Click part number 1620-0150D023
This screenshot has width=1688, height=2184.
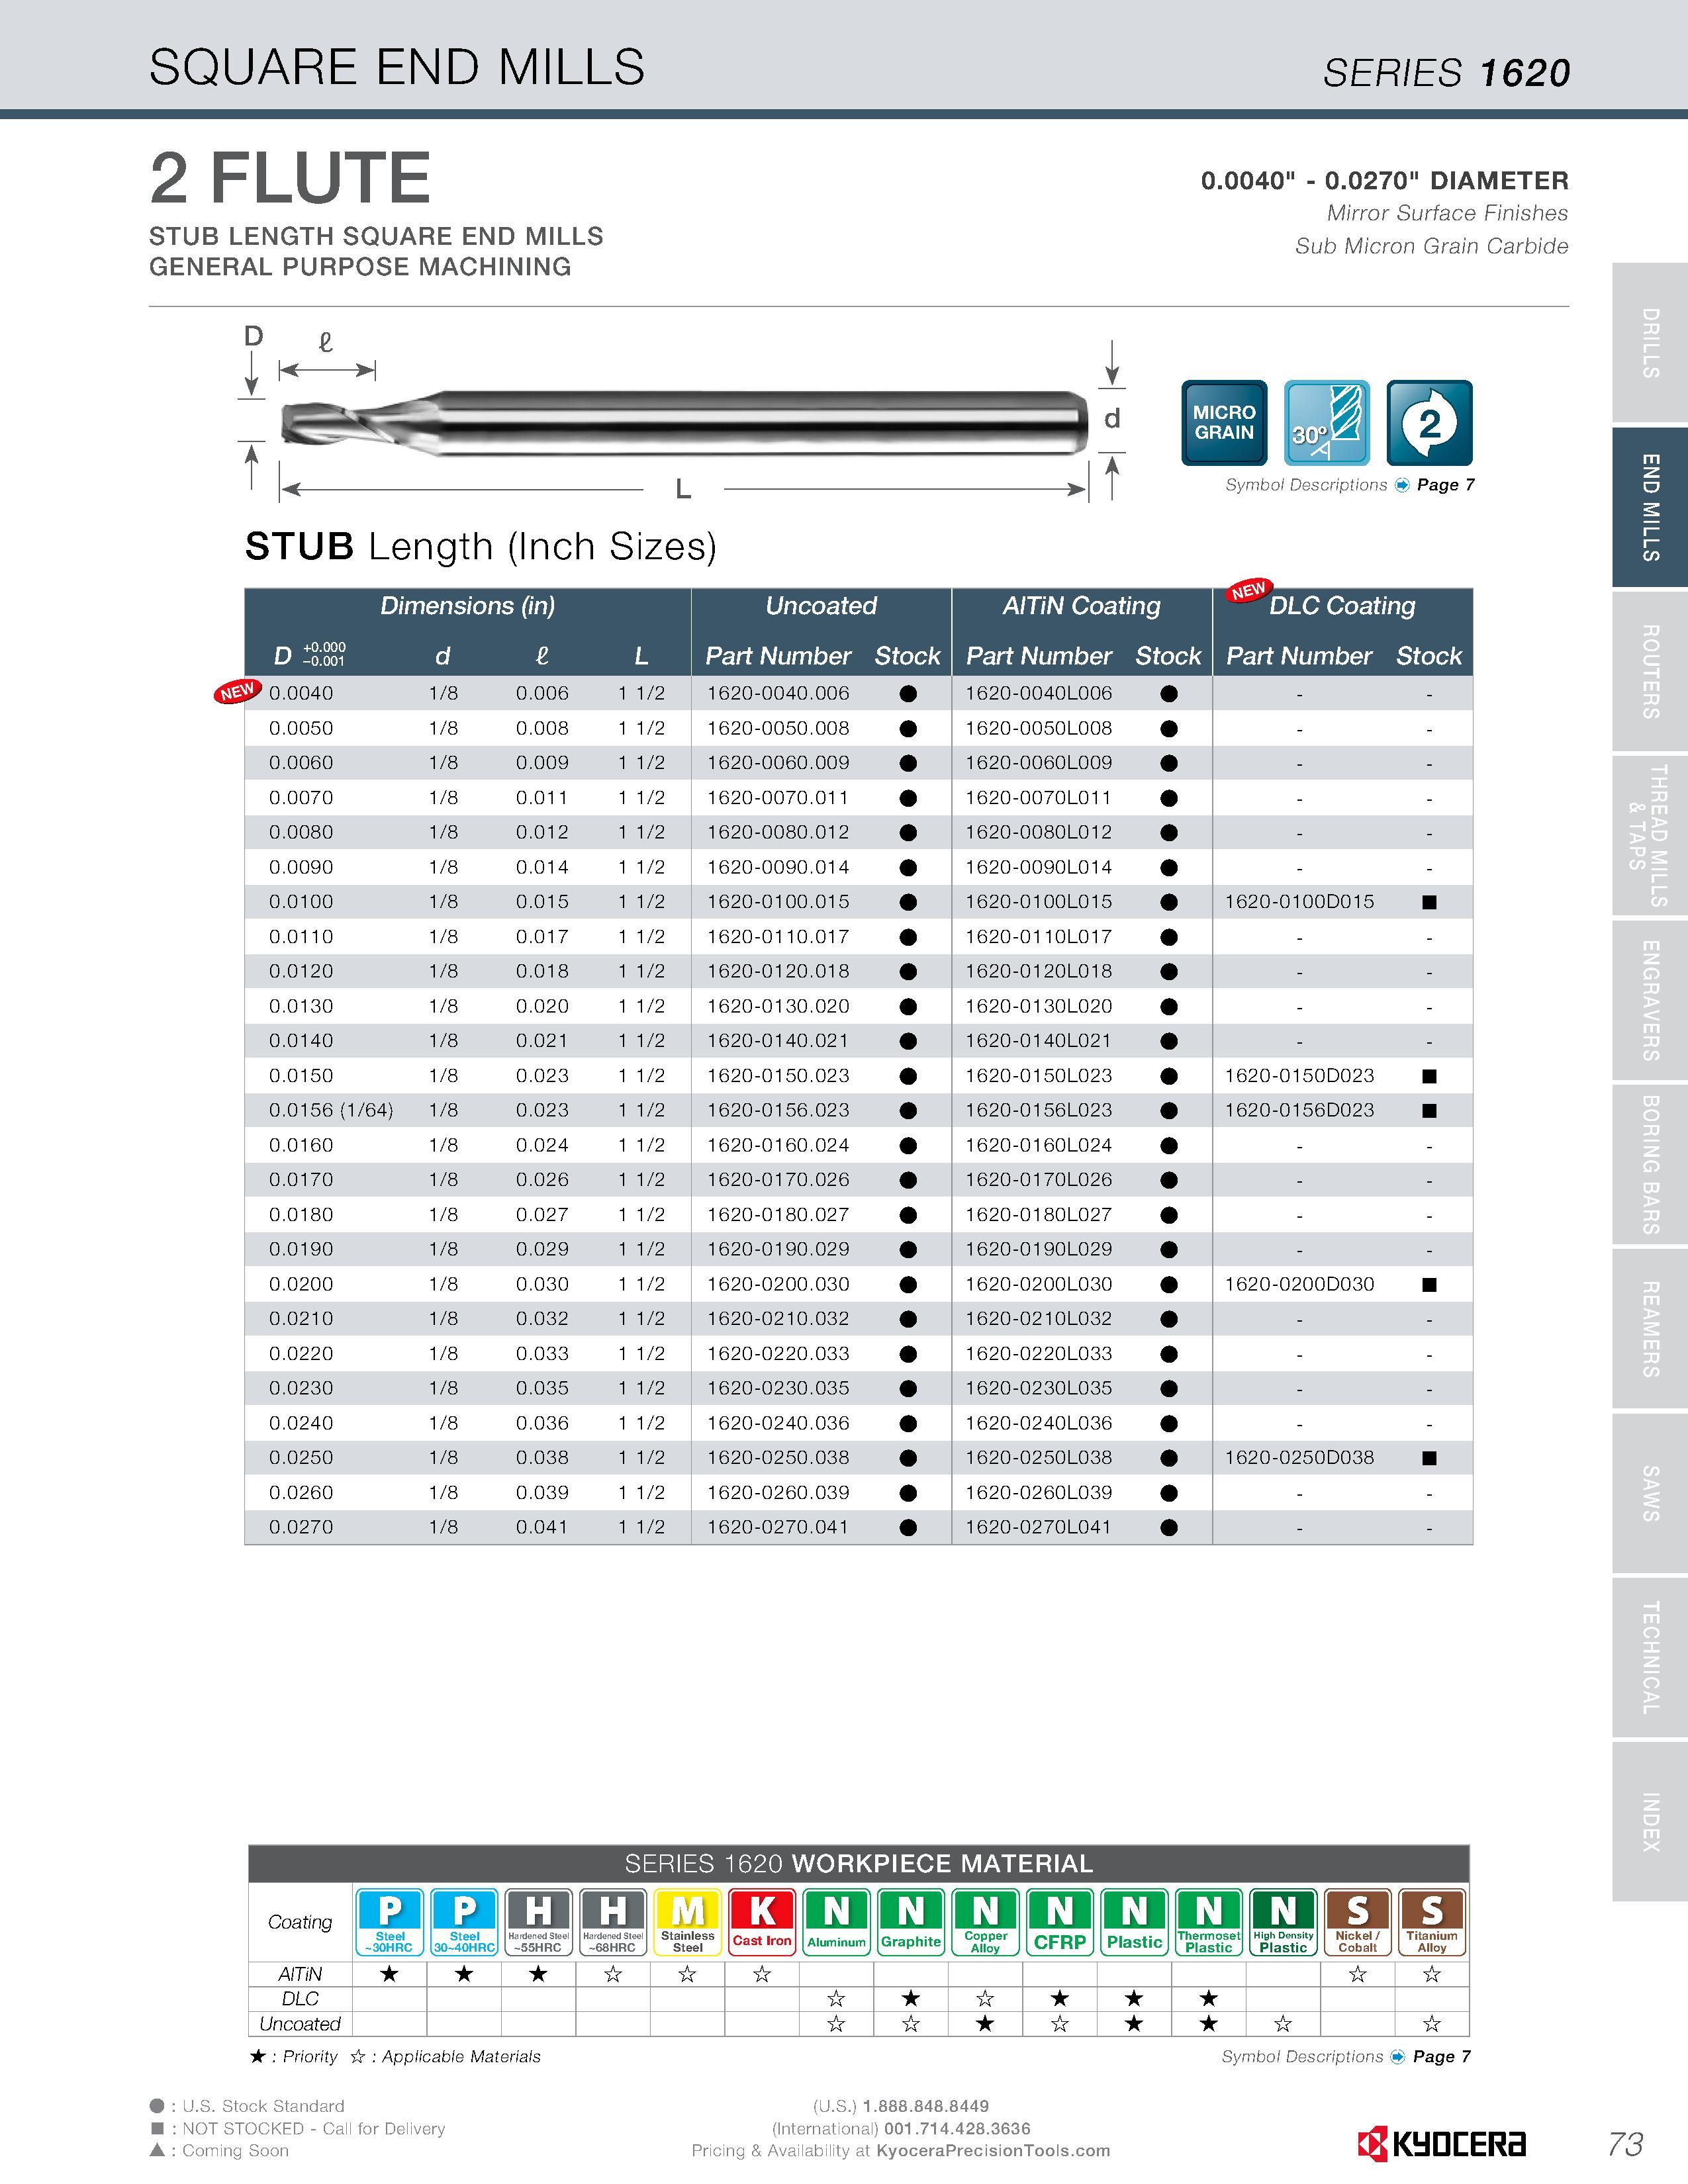pos(1299,1076)
